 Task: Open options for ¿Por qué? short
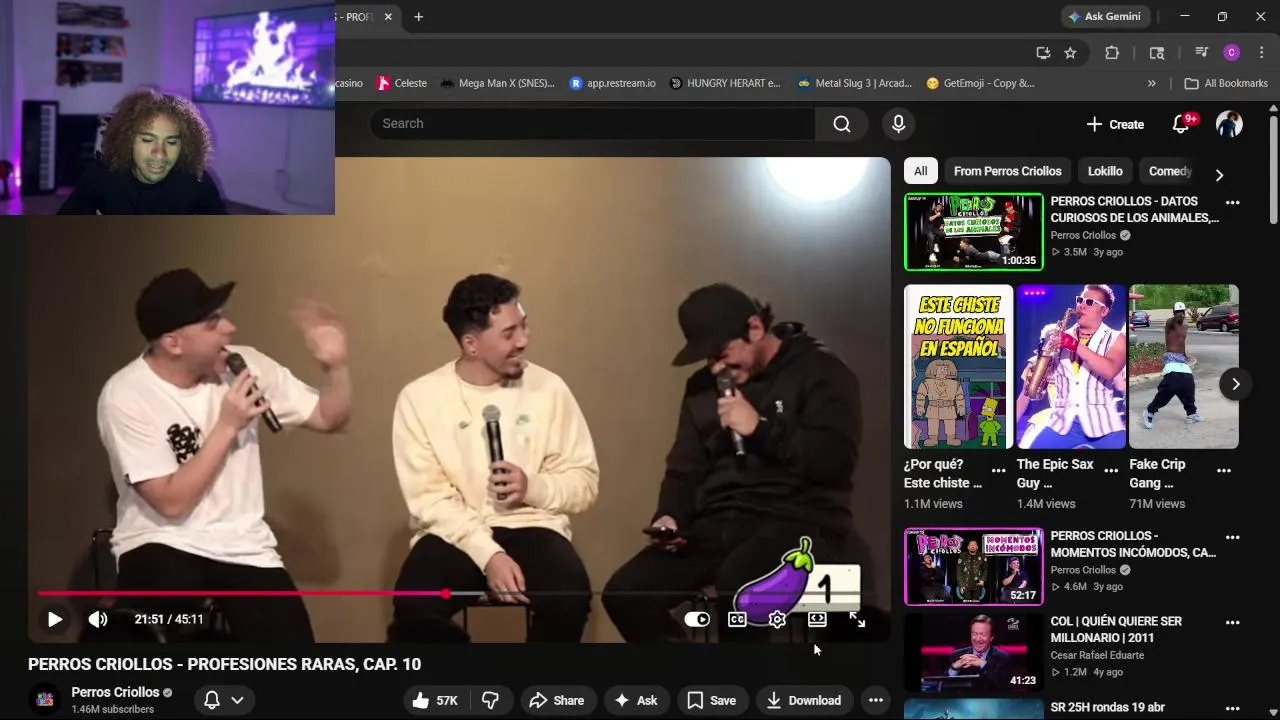[999, 470]
